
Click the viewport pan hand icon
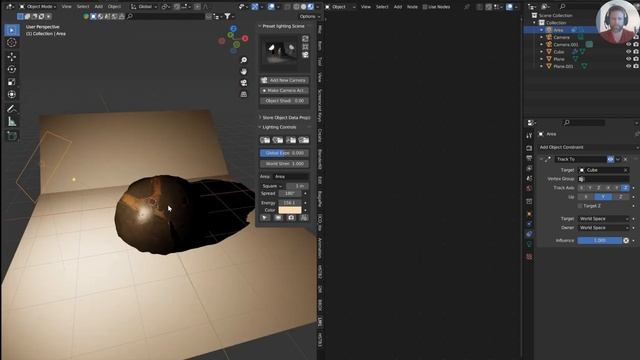tap(244, 71)
